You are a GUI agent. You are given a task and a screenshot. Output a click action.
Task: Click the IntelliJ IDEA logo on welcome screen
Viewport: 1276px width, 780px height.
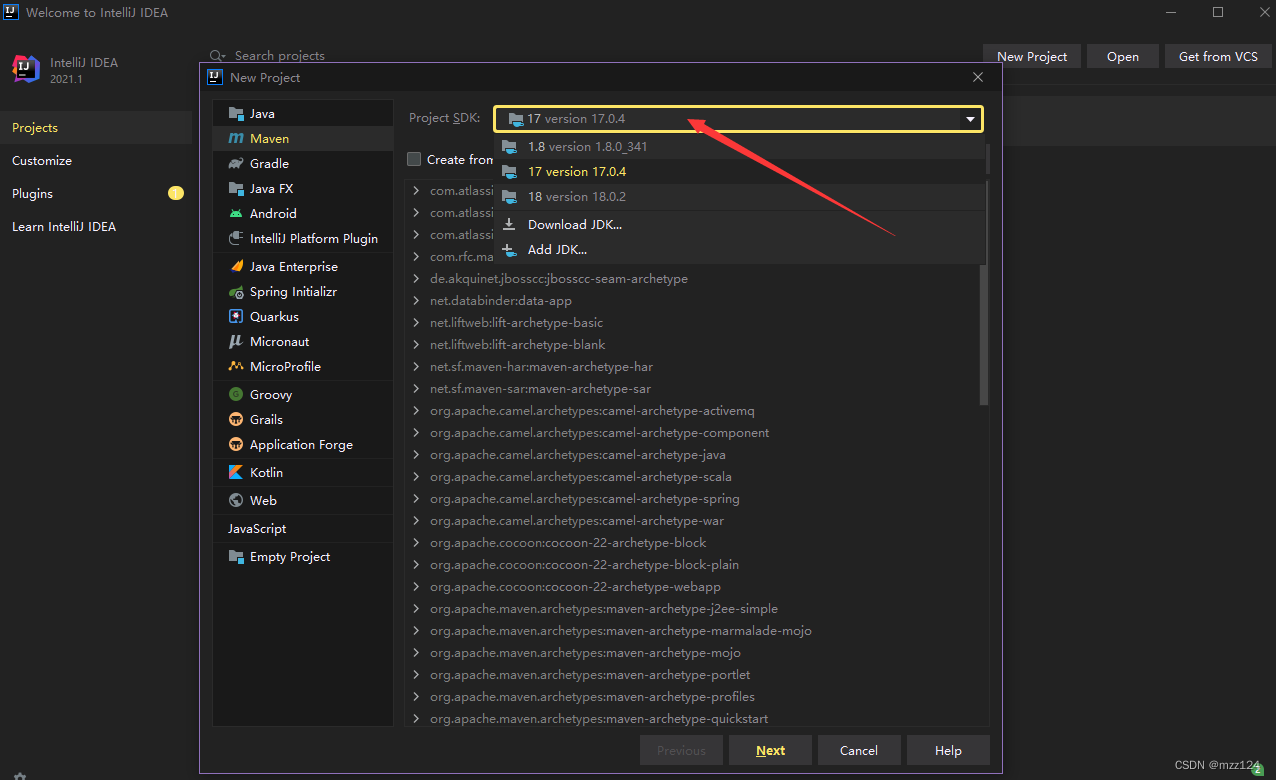pyautogui.click(x=26, y=69)
